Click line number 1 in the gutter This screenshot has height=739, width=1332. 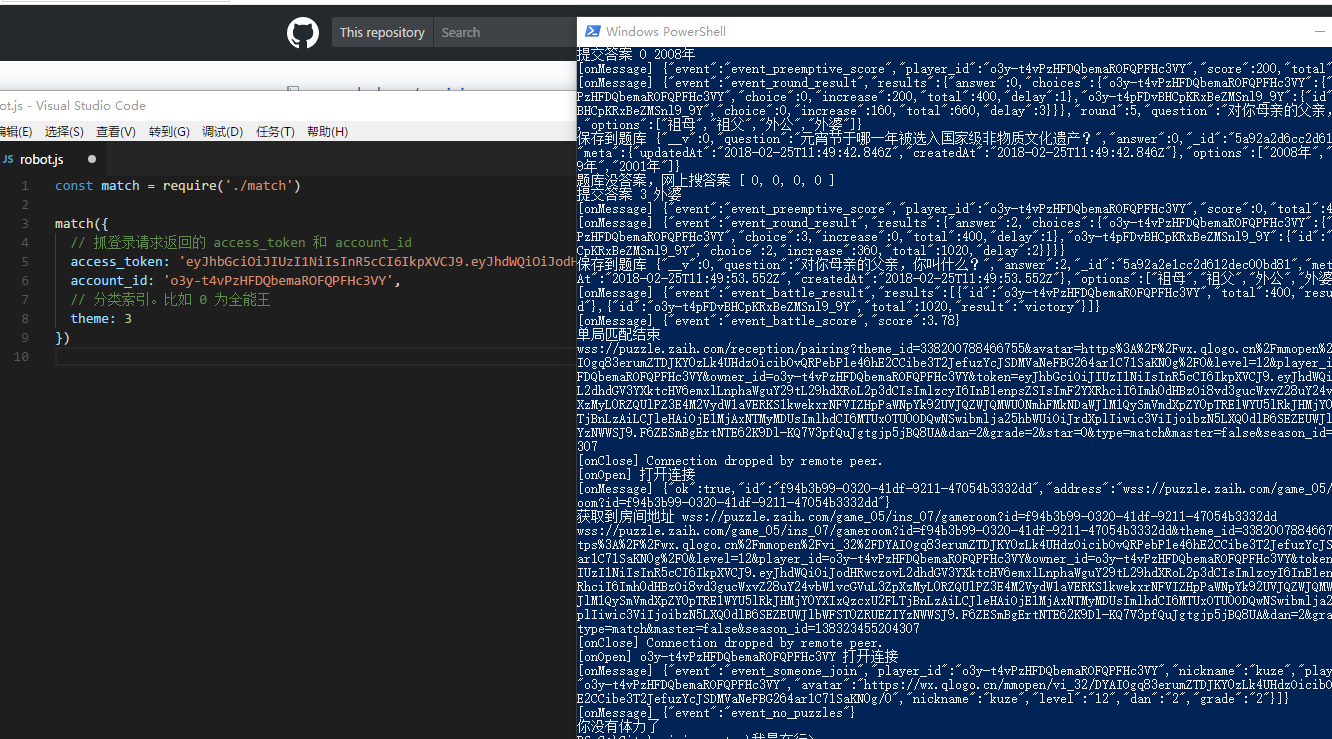[x=25, y=186]
